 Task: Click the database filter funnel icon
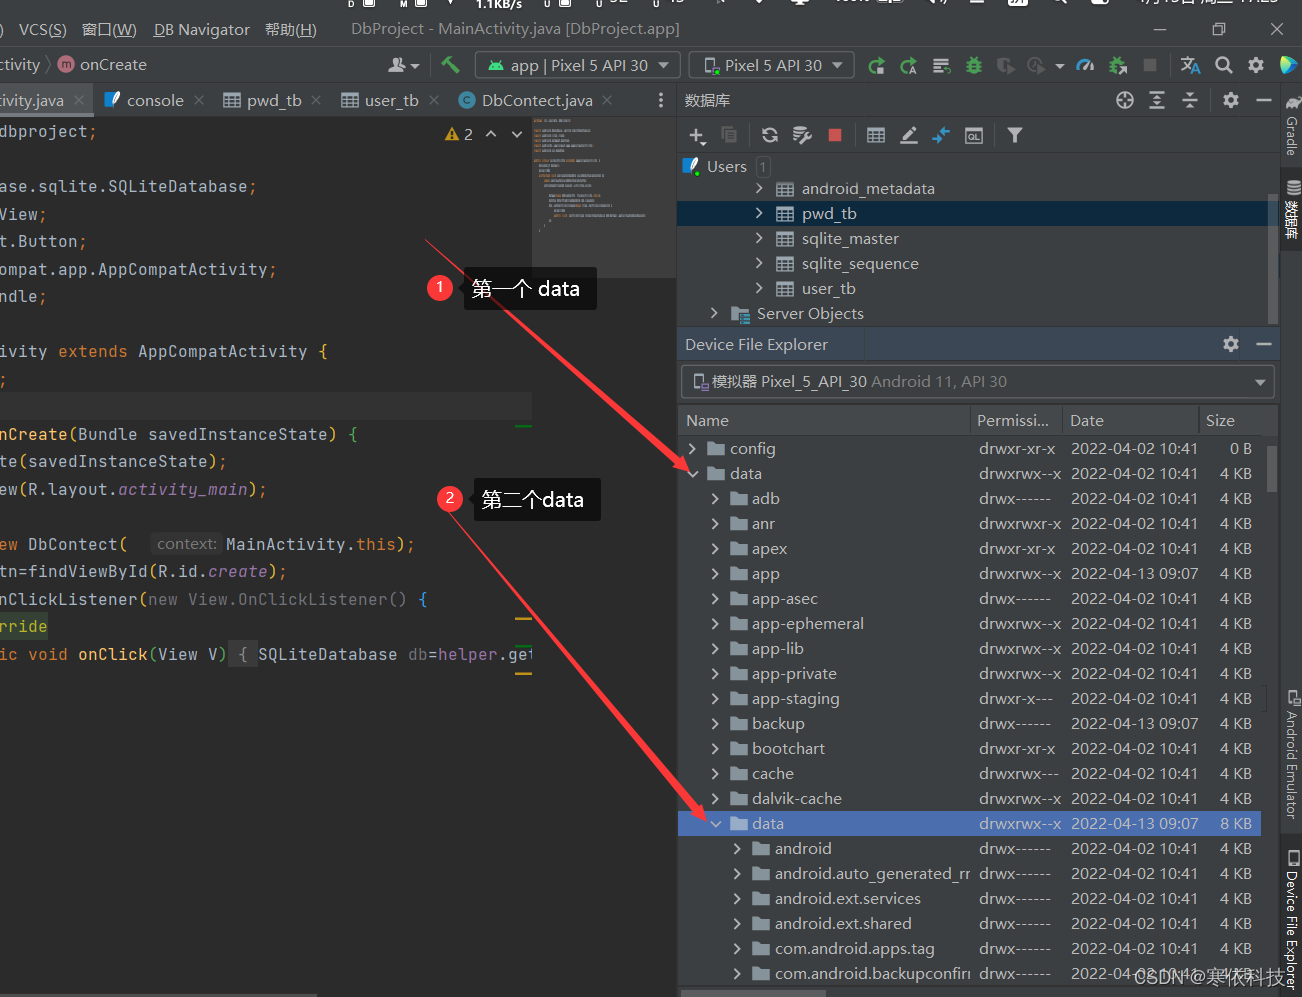point(1014,135)
